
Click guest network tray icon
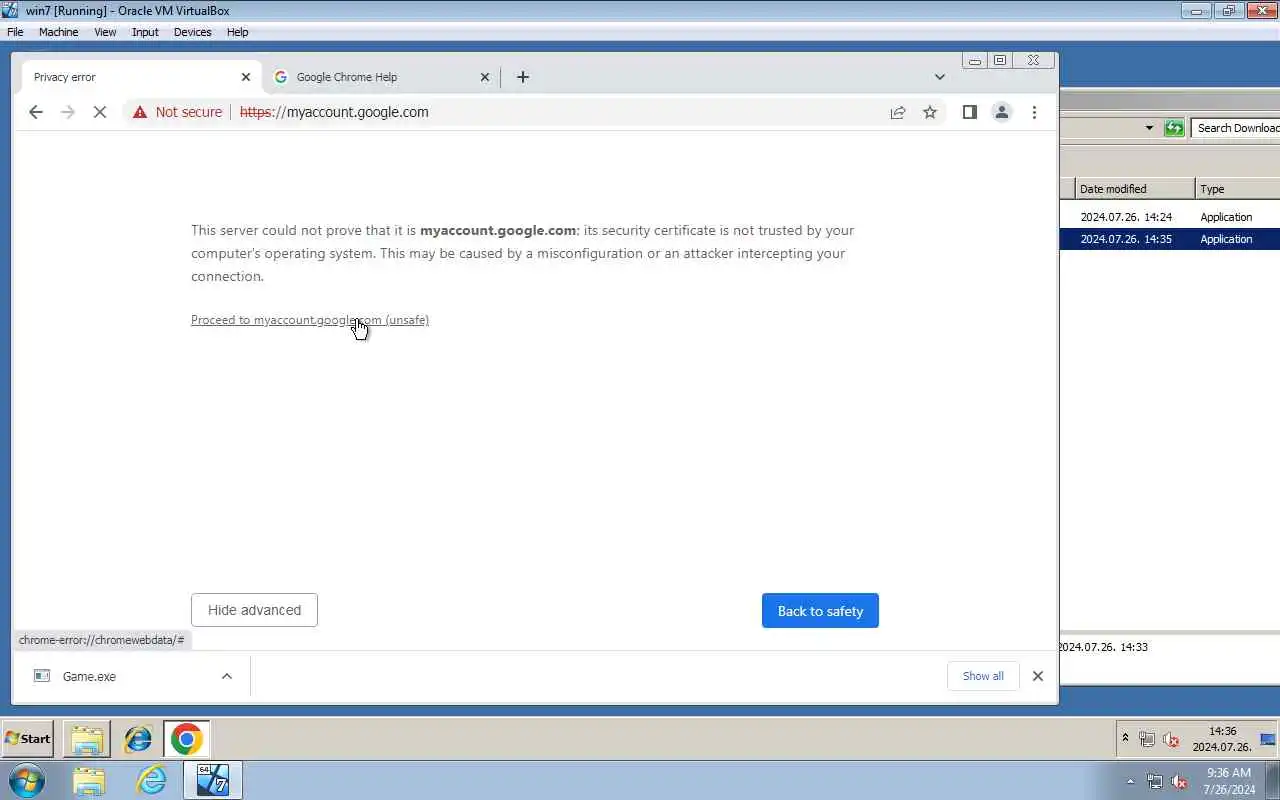coord(1147,739)
